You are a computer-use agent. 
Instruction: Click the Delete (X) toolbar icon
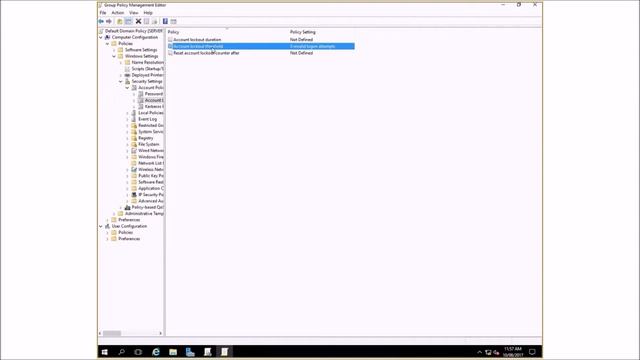click(x=138, y=21)
